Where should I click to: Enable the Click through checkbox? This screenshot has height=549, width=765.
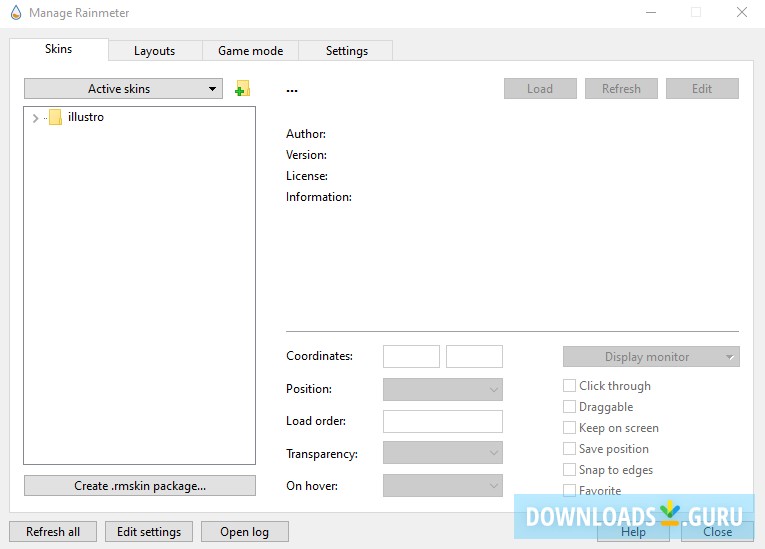[569, 386]
